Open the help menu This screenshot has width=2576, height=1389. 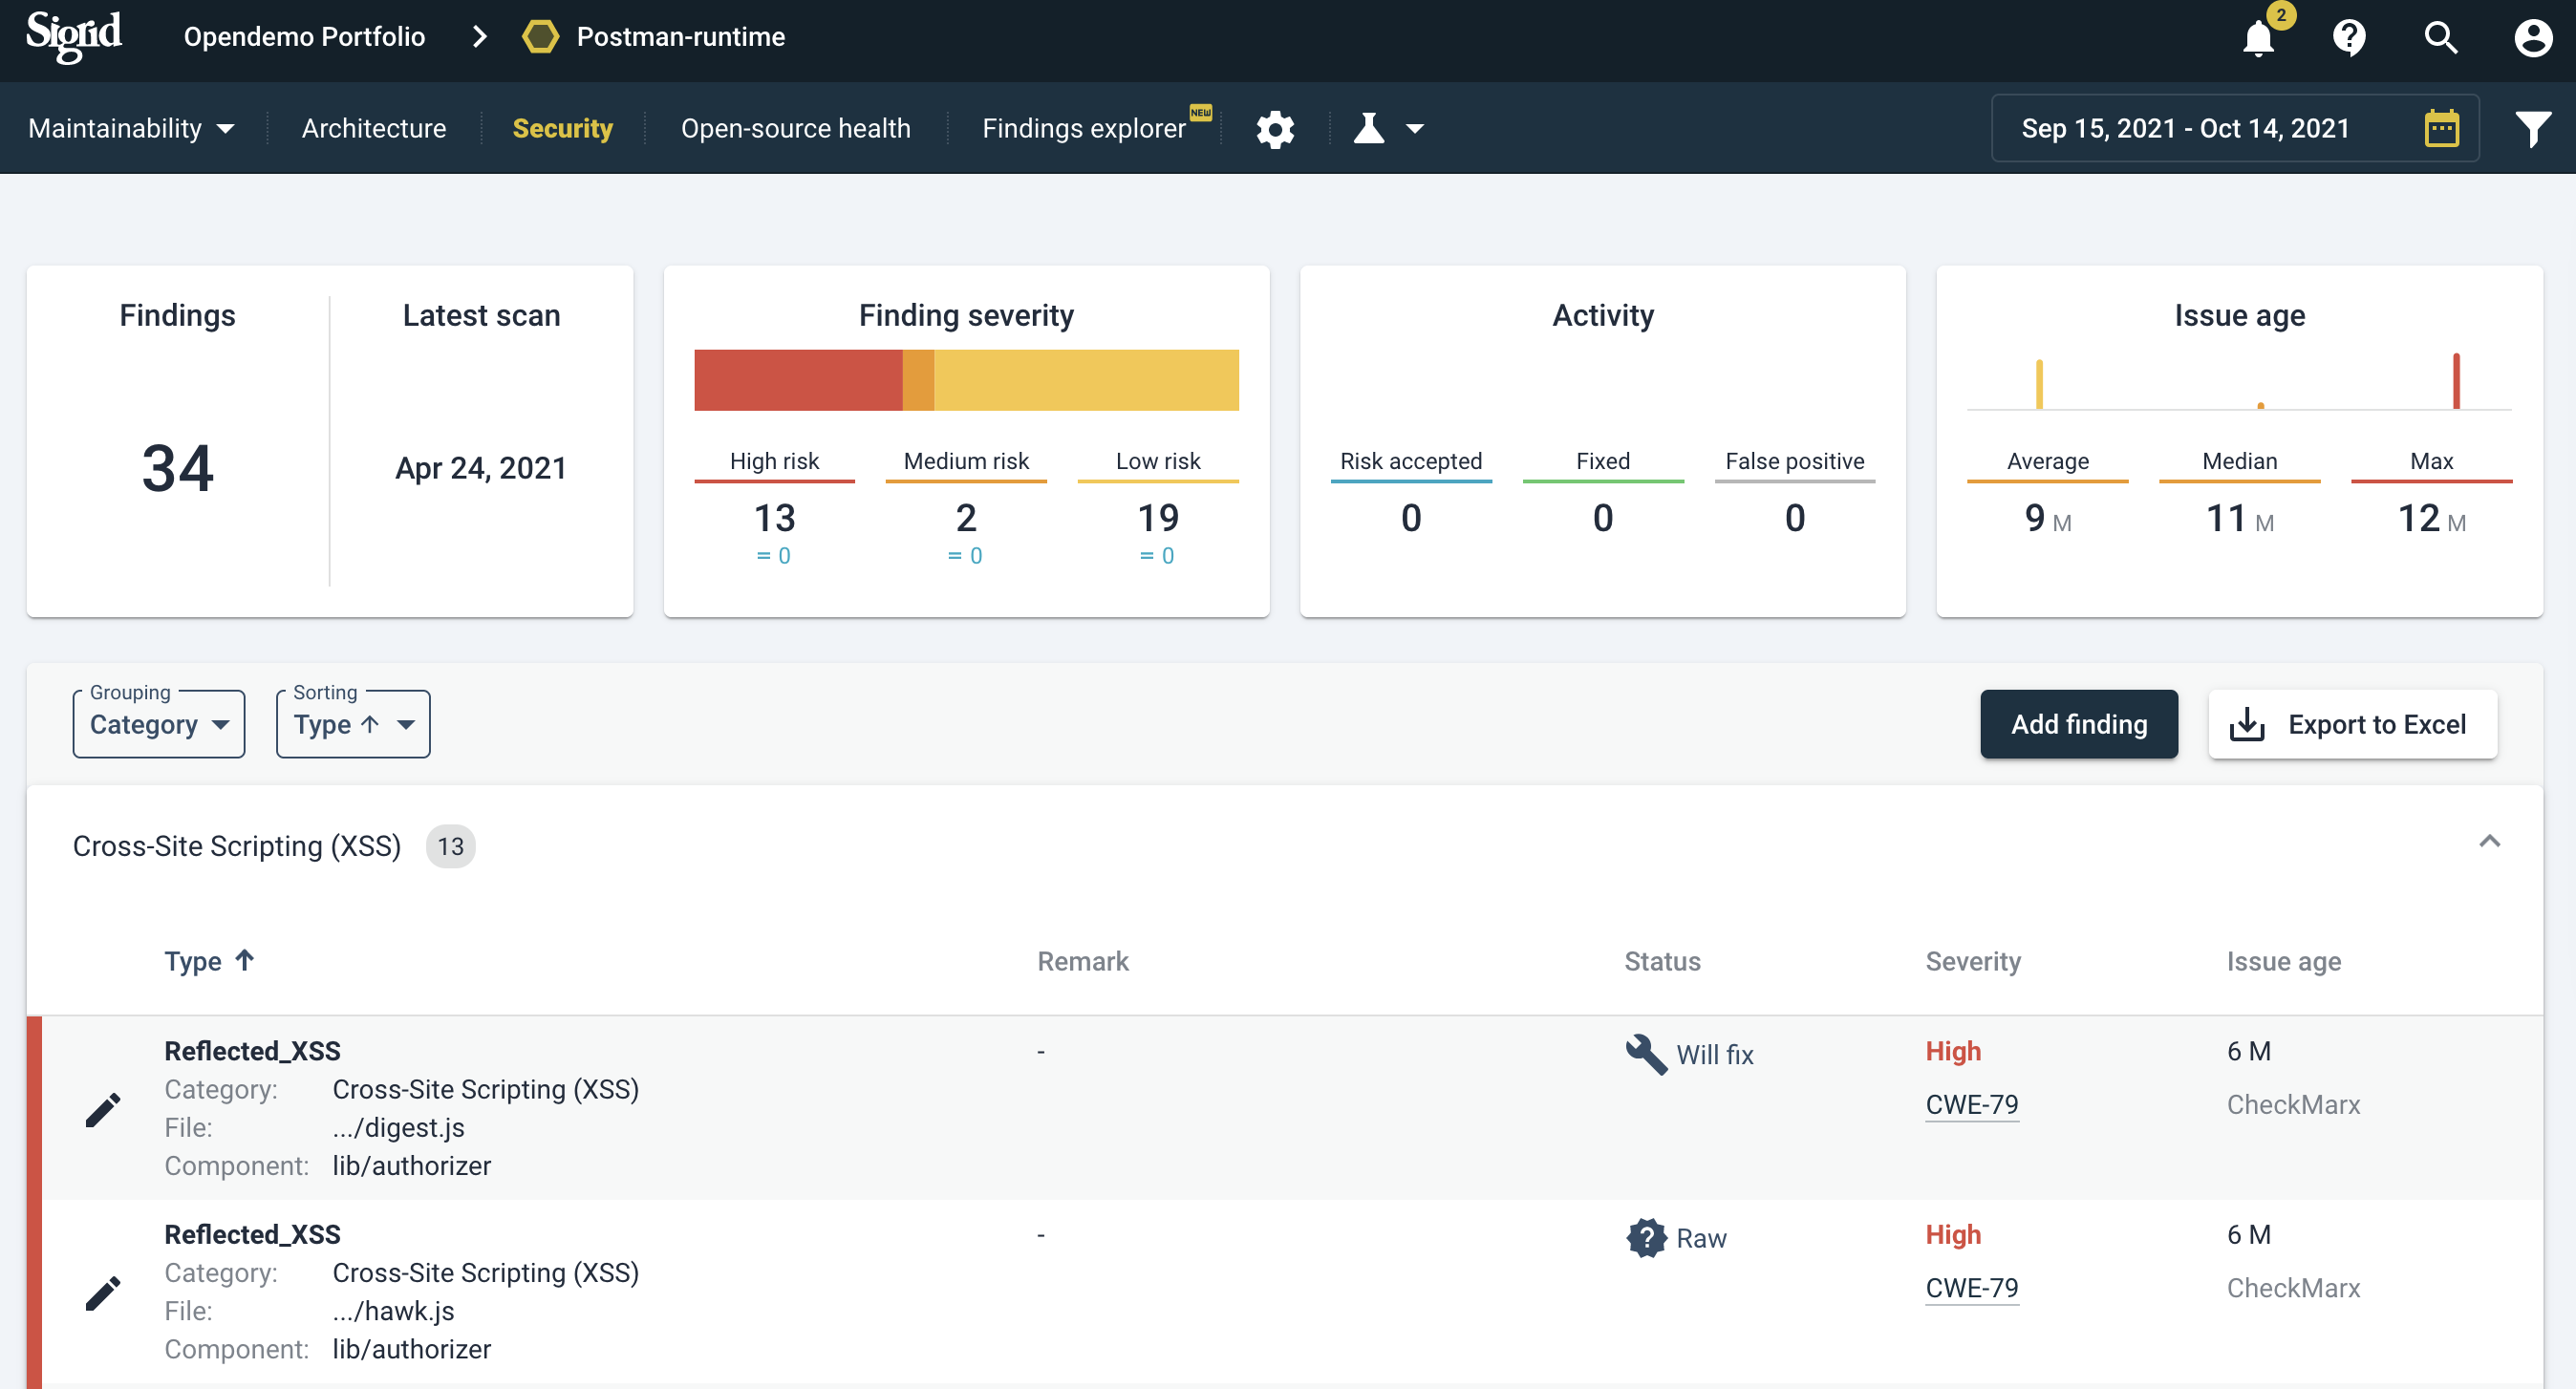tap(2349, 38)
